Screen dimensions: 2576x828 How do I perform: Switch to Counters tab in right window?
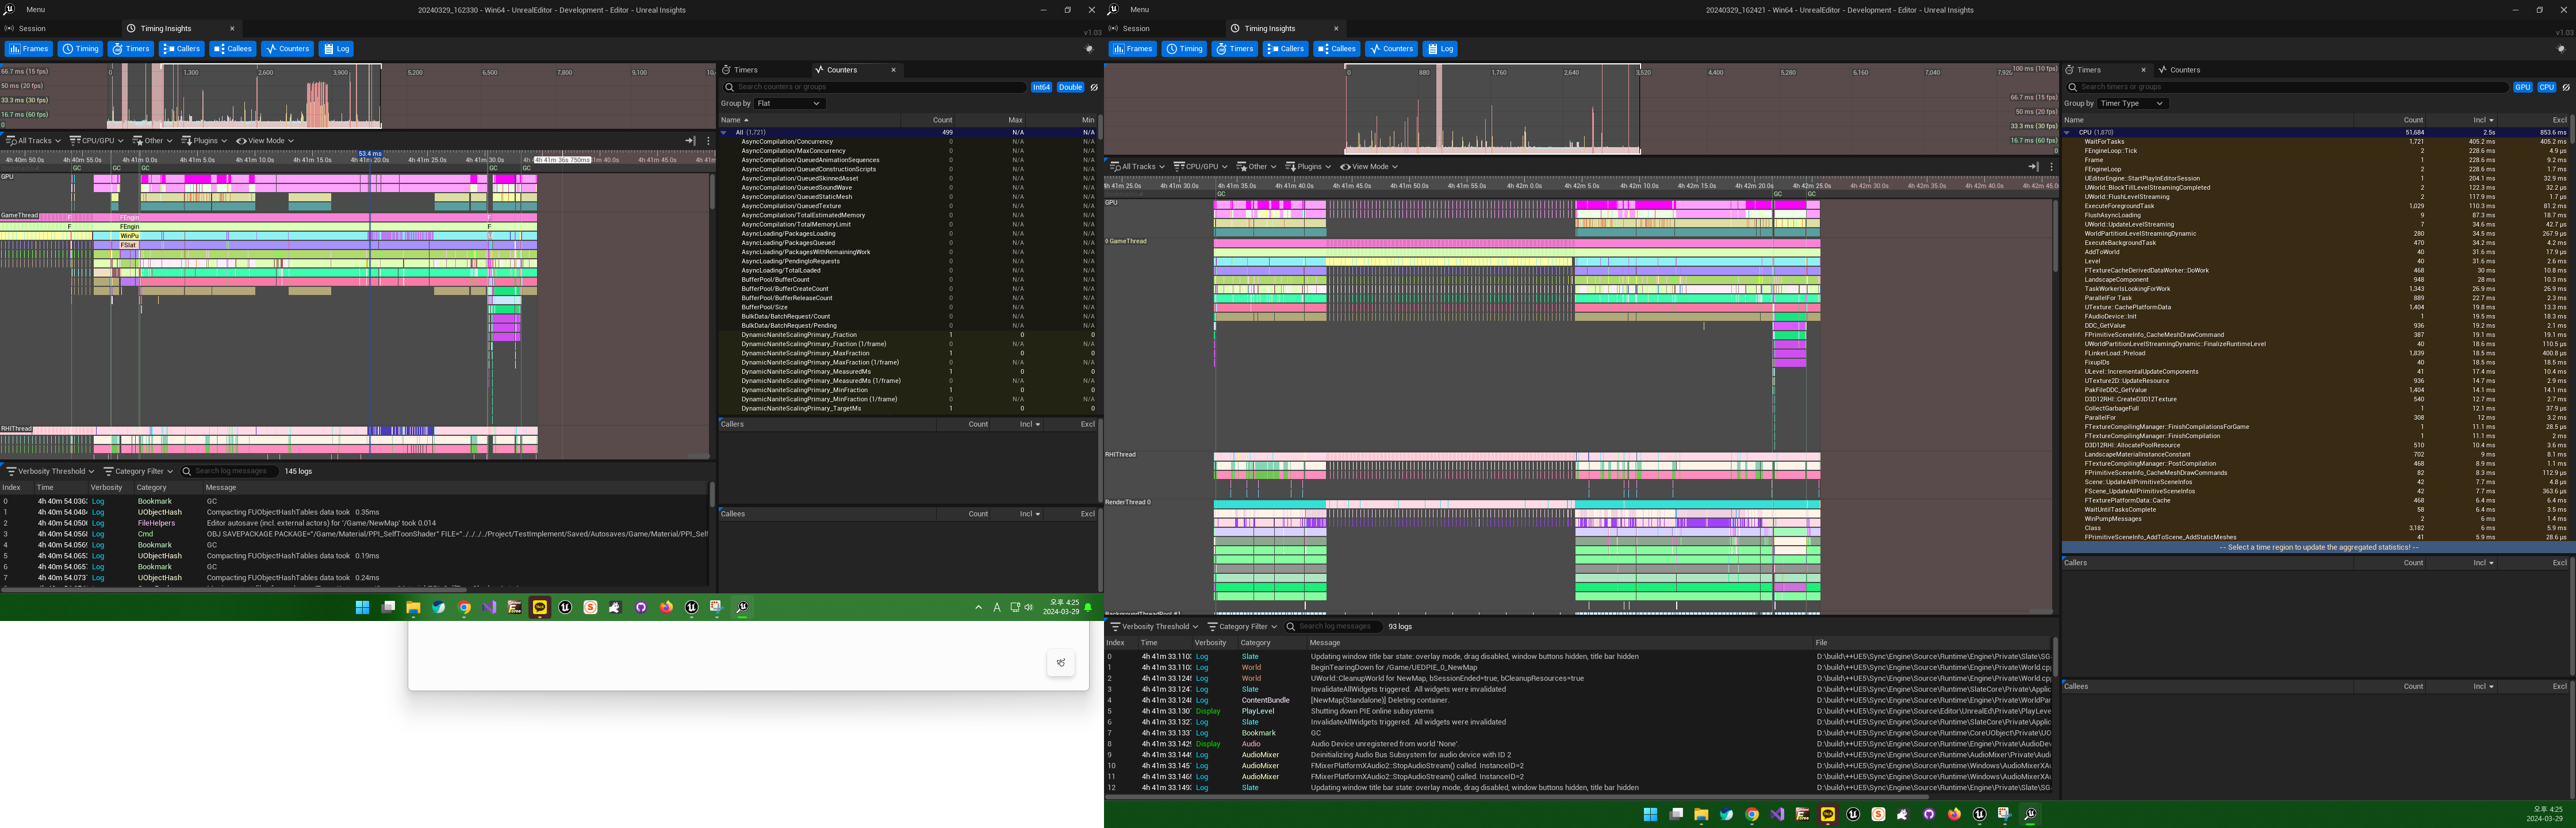[2184, 70]
